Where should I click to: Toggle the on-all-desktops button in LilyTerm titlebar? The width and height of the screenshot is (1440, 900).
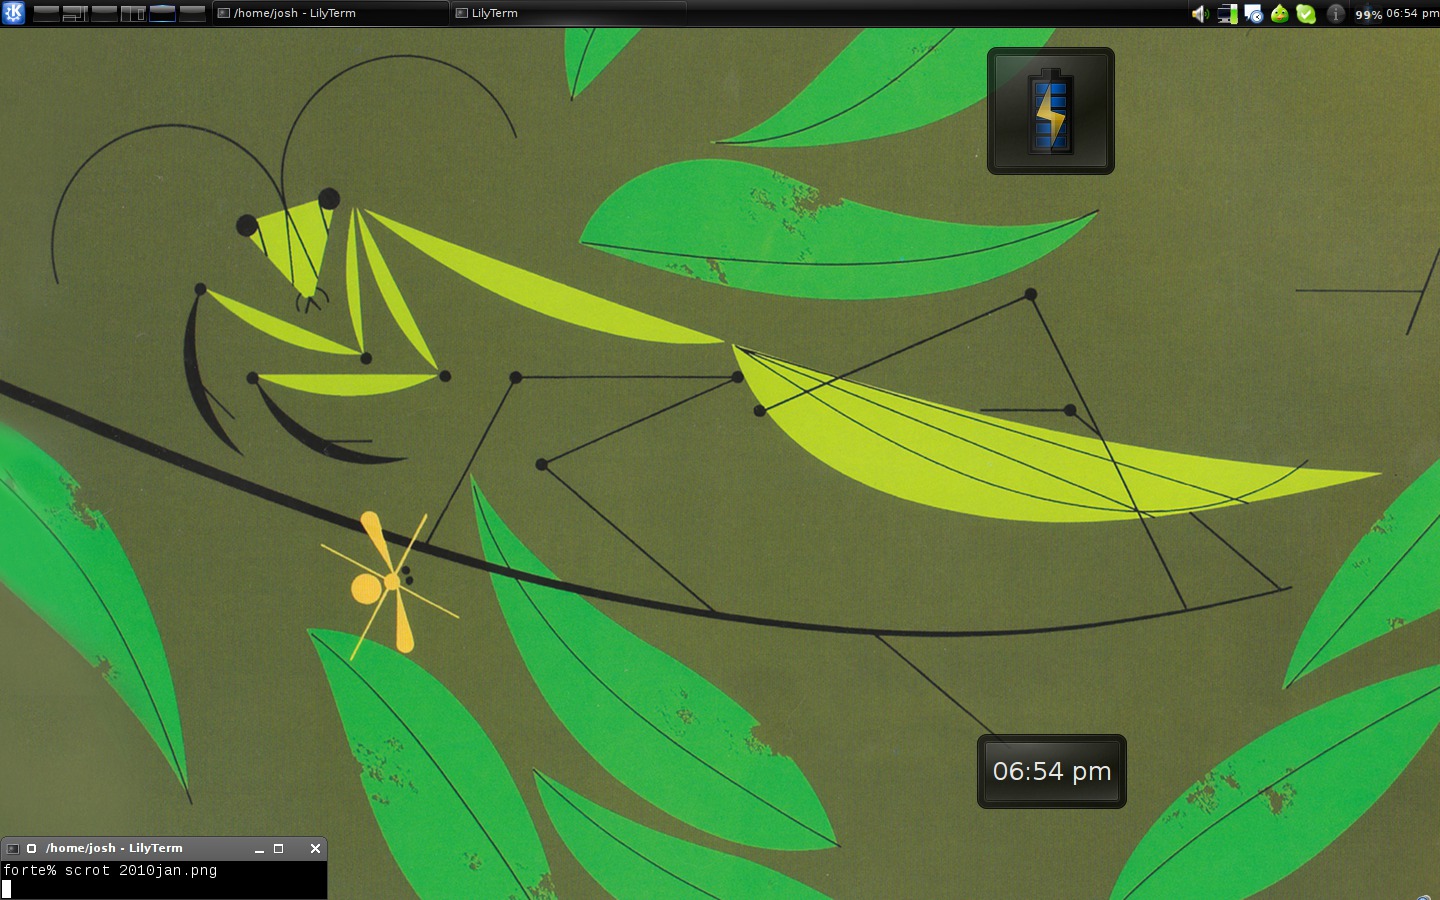[31, 848]
